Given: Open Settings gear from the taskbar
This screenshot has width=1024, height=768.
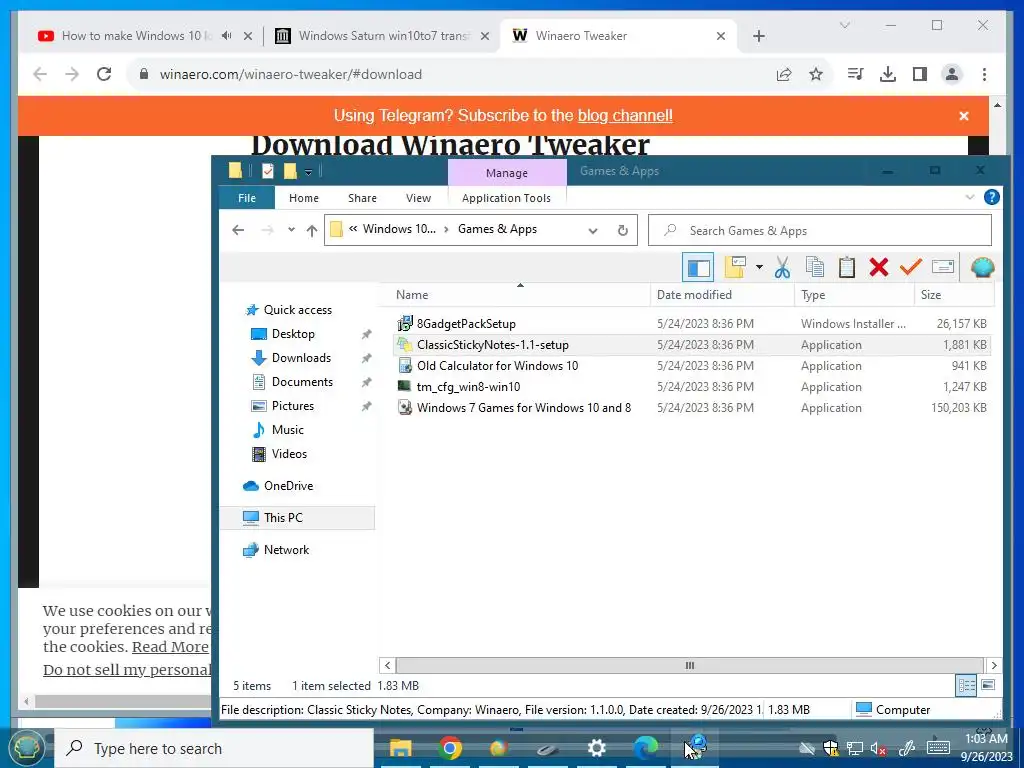Looking at the screenshot, I should (x=596, y=748).
